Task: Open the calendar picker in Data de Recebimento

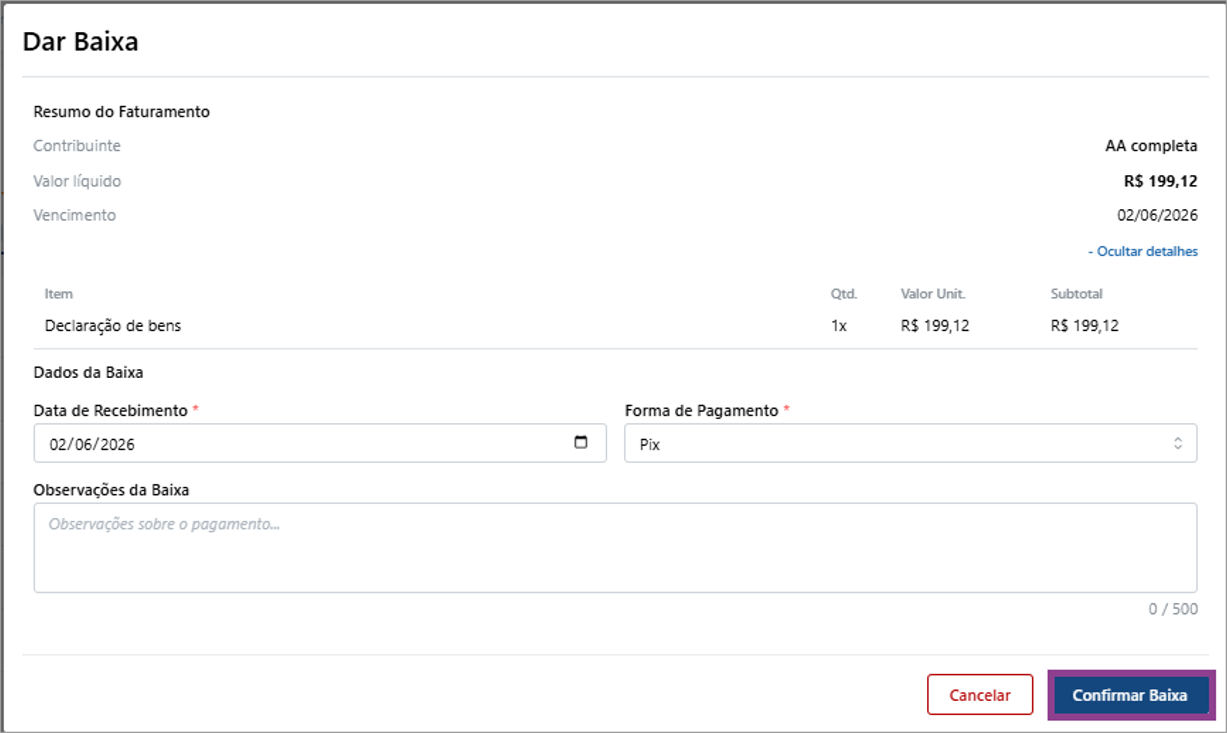Action: pyautogui.click(x=581, y=443)
